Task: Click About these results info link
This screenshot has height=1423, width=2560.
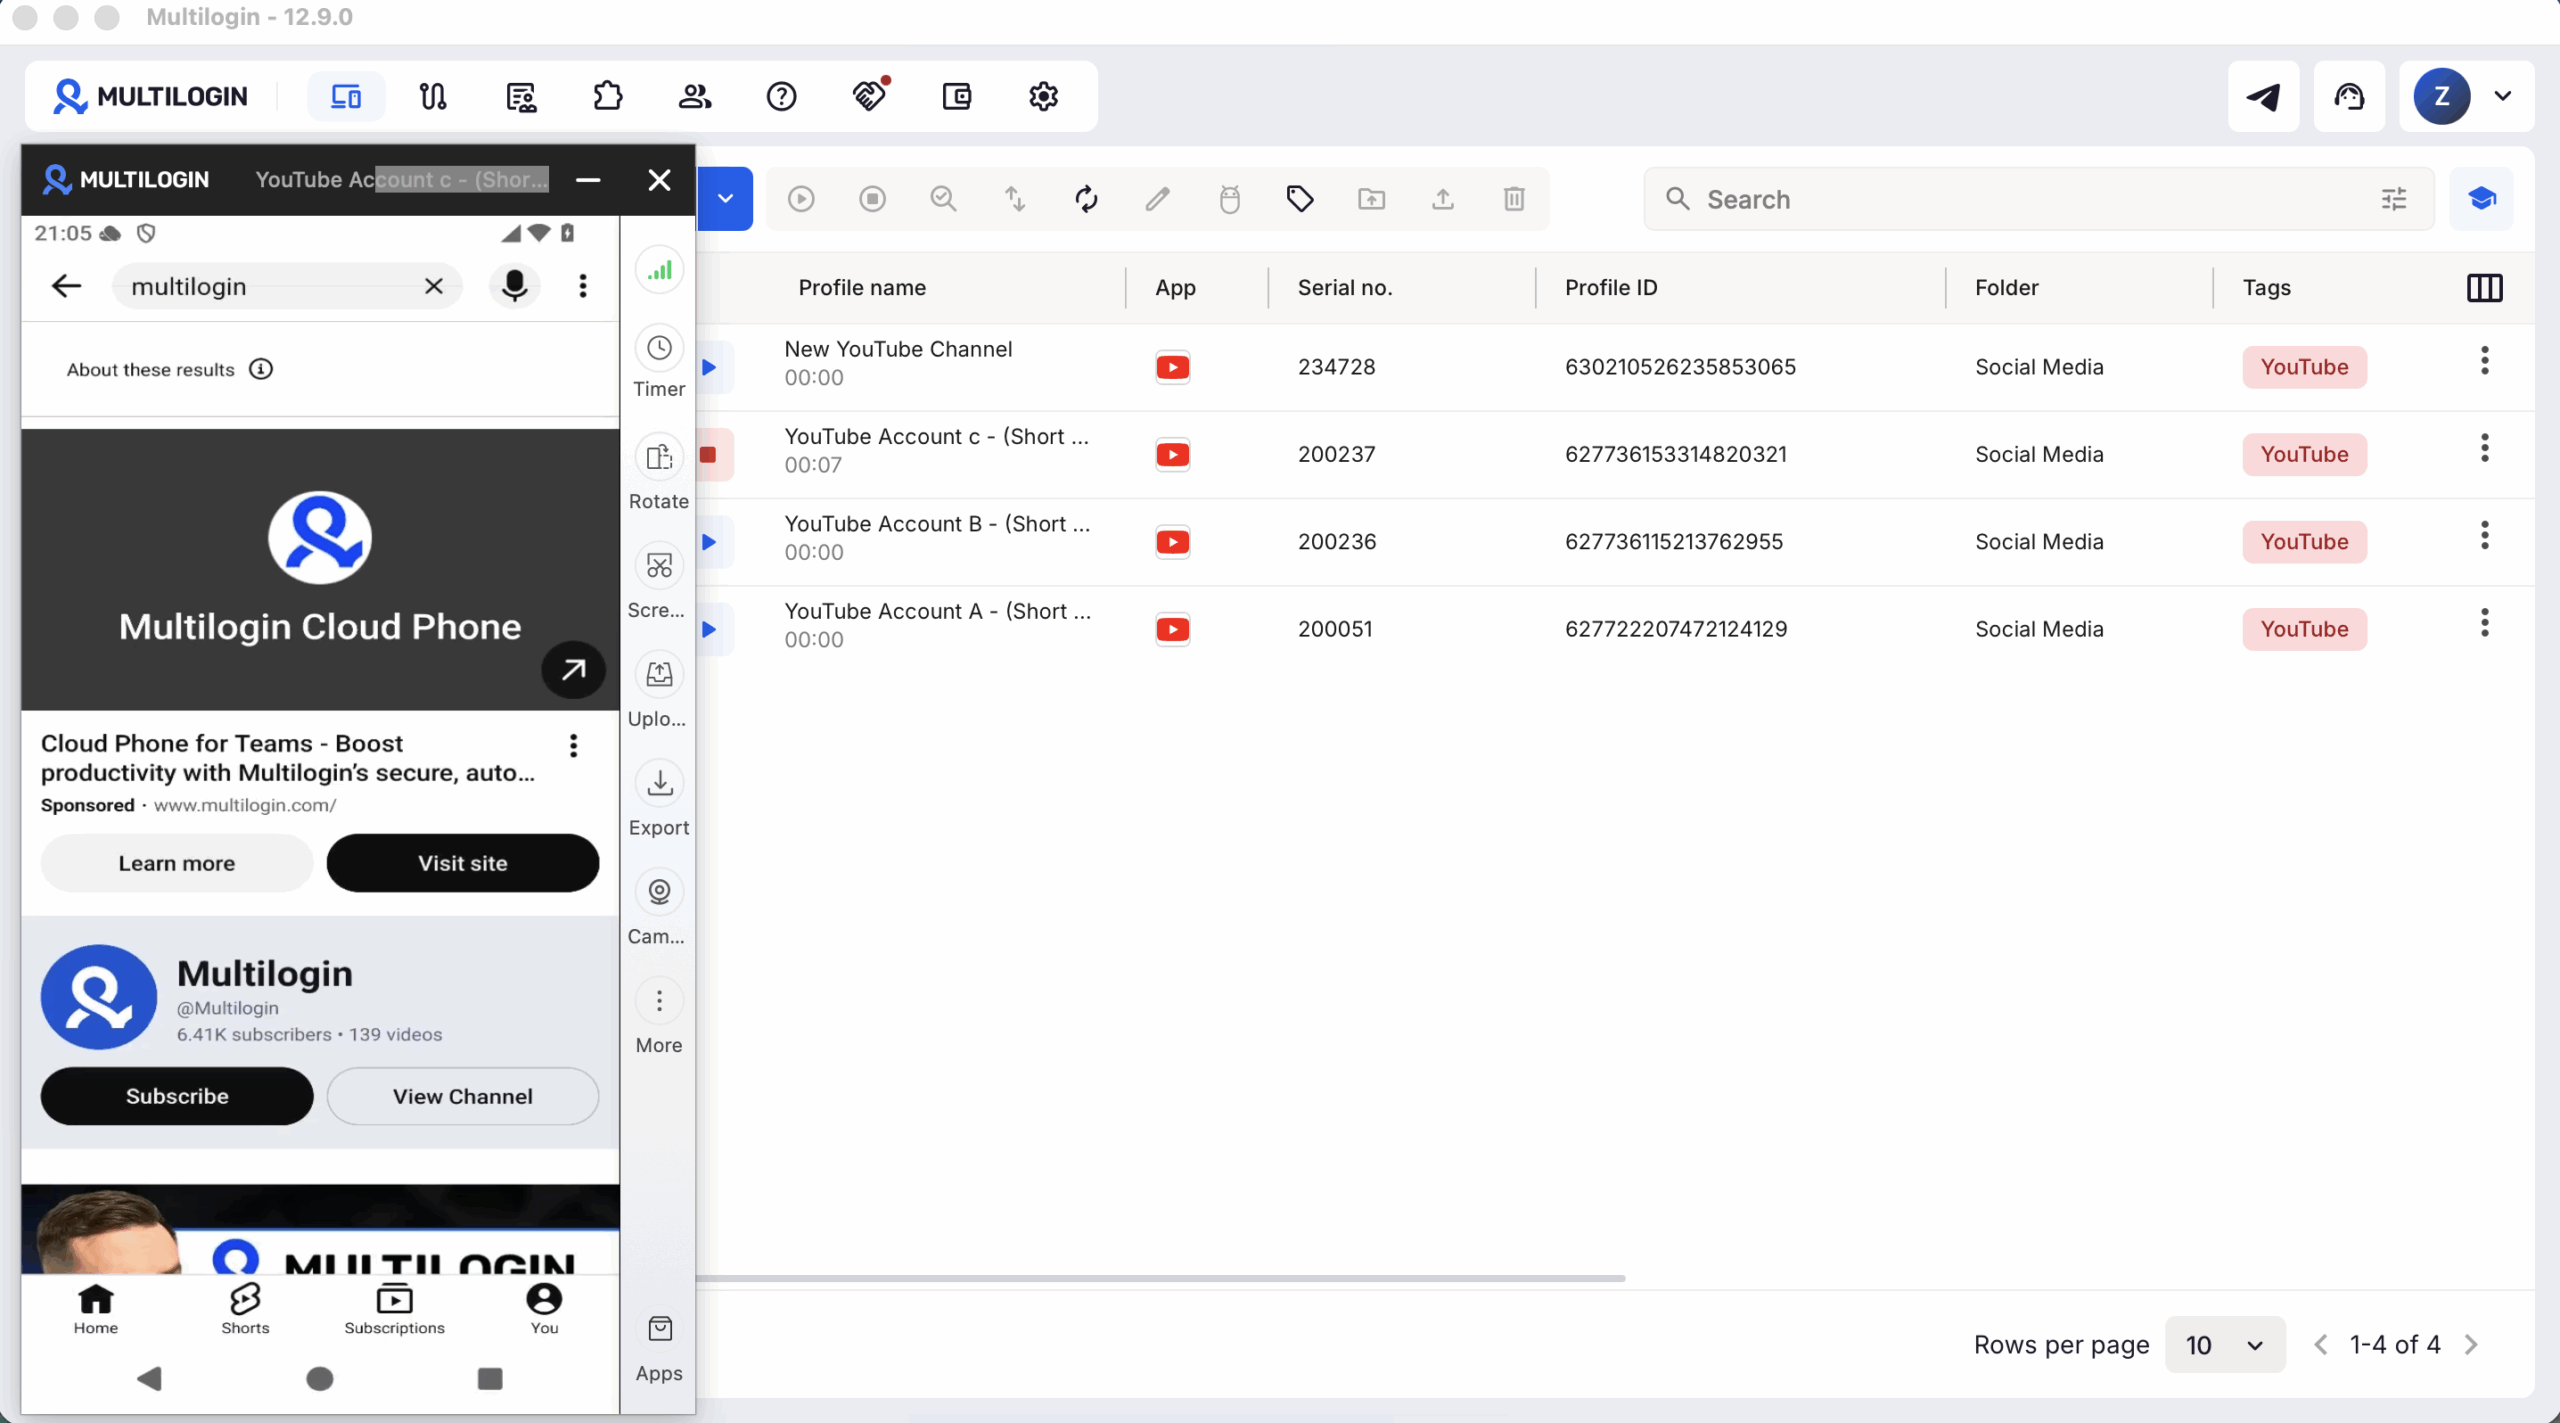Action: coord(170,370)
